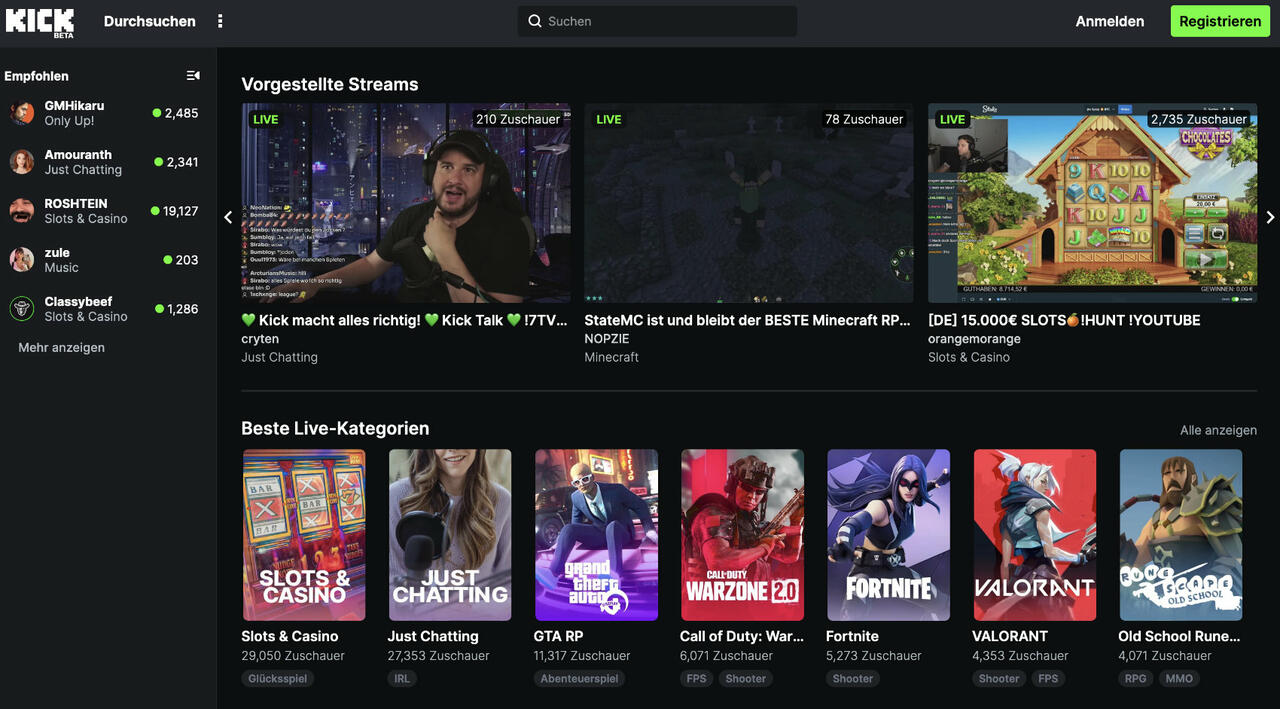
Task: Go to previous featured streams arrow
Action: pyautogui.click(x=228, y=217)
